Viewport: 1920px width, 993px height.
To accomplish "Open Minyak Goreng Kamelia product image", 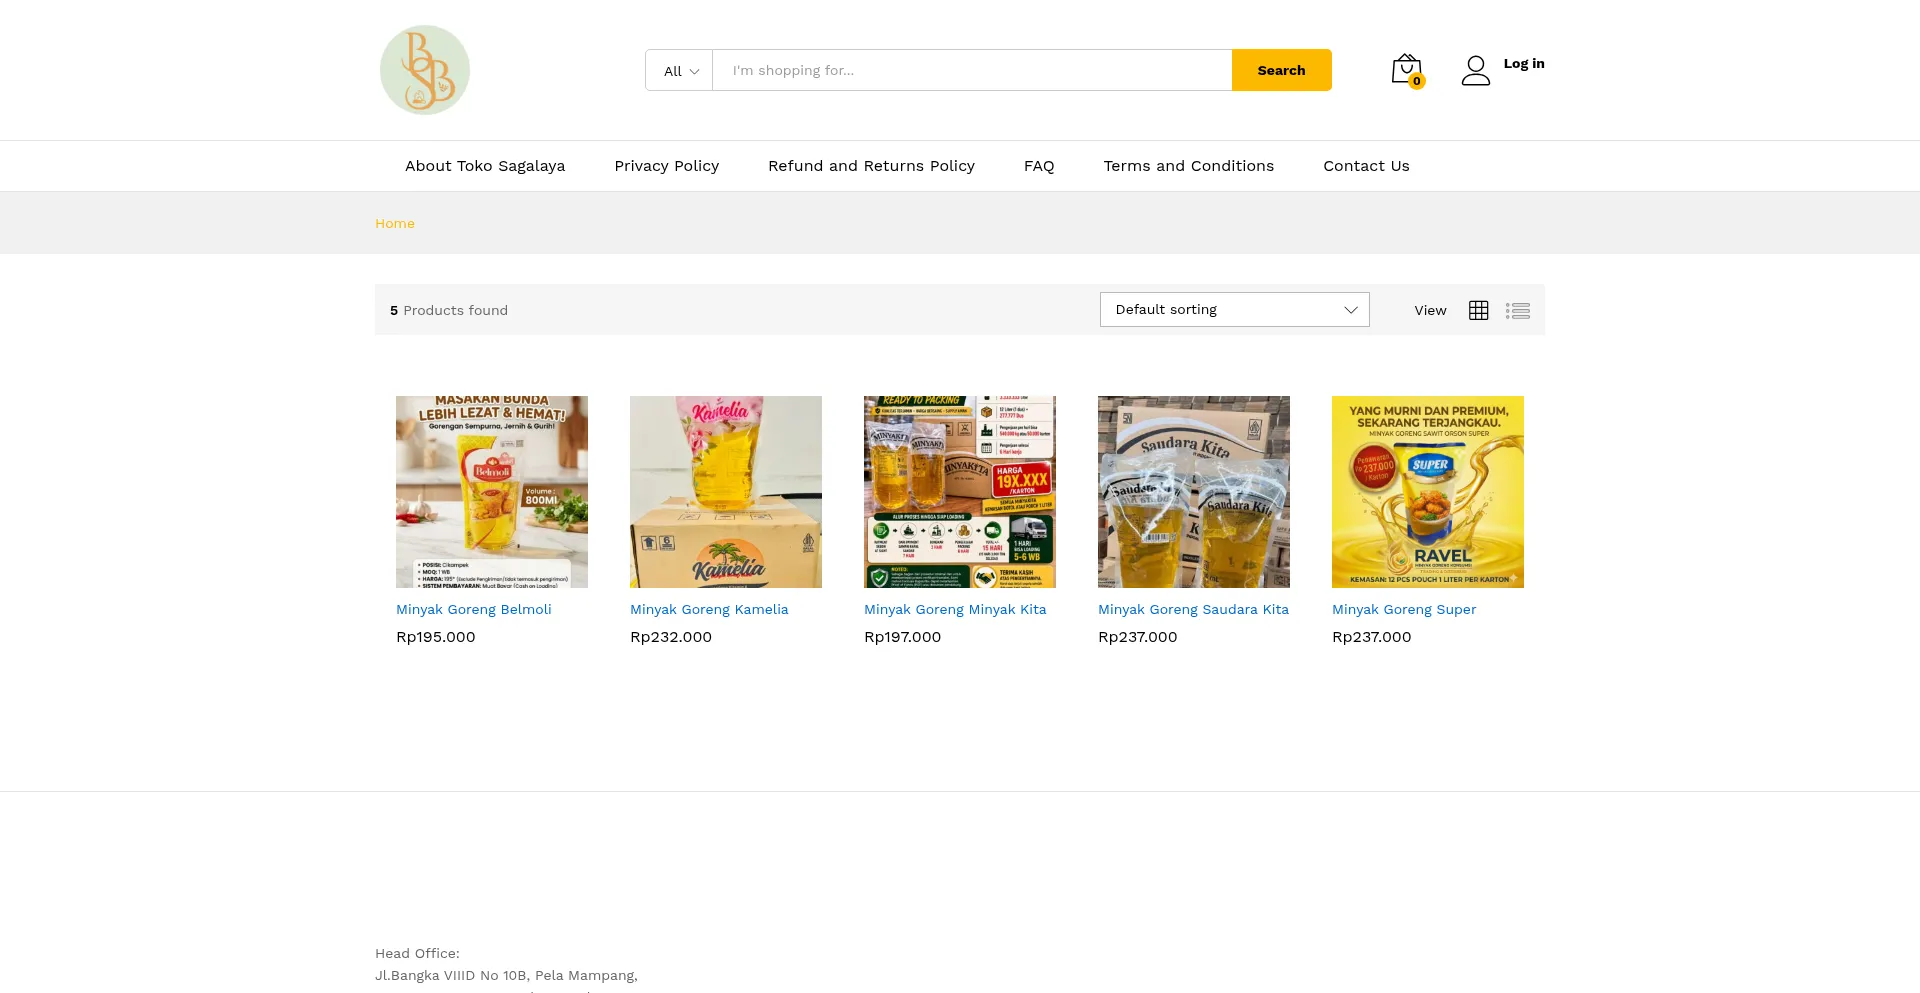I will click(726, 492).
